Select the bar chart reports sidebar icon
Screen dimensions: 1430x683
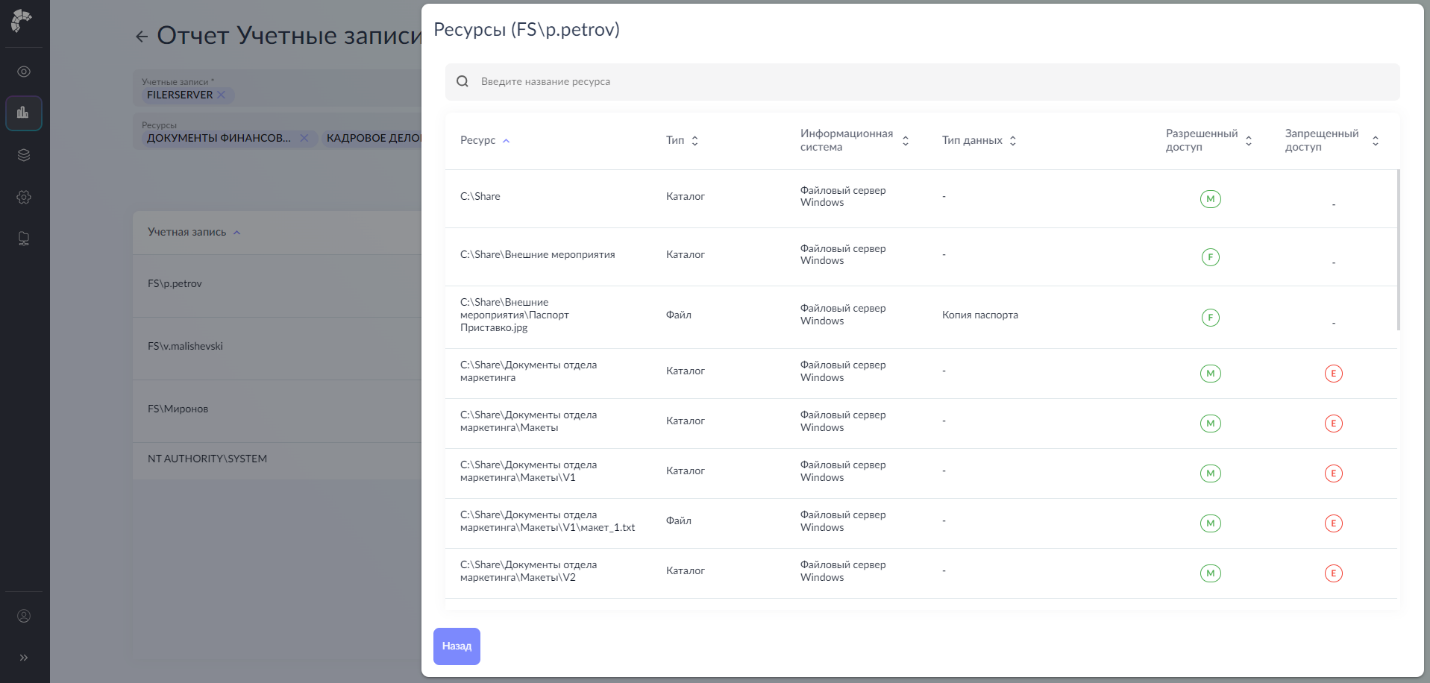(x=24, y=113)
